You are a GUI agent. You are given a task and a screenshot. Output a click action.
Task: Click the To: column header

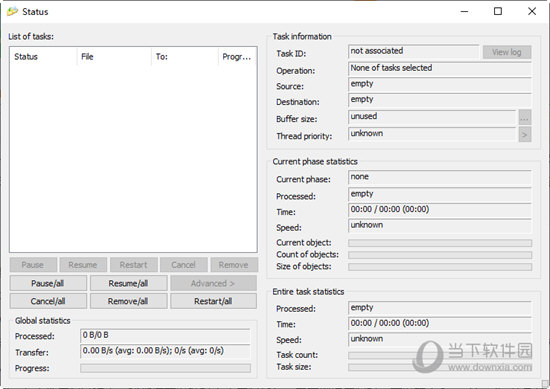[185, 56]
